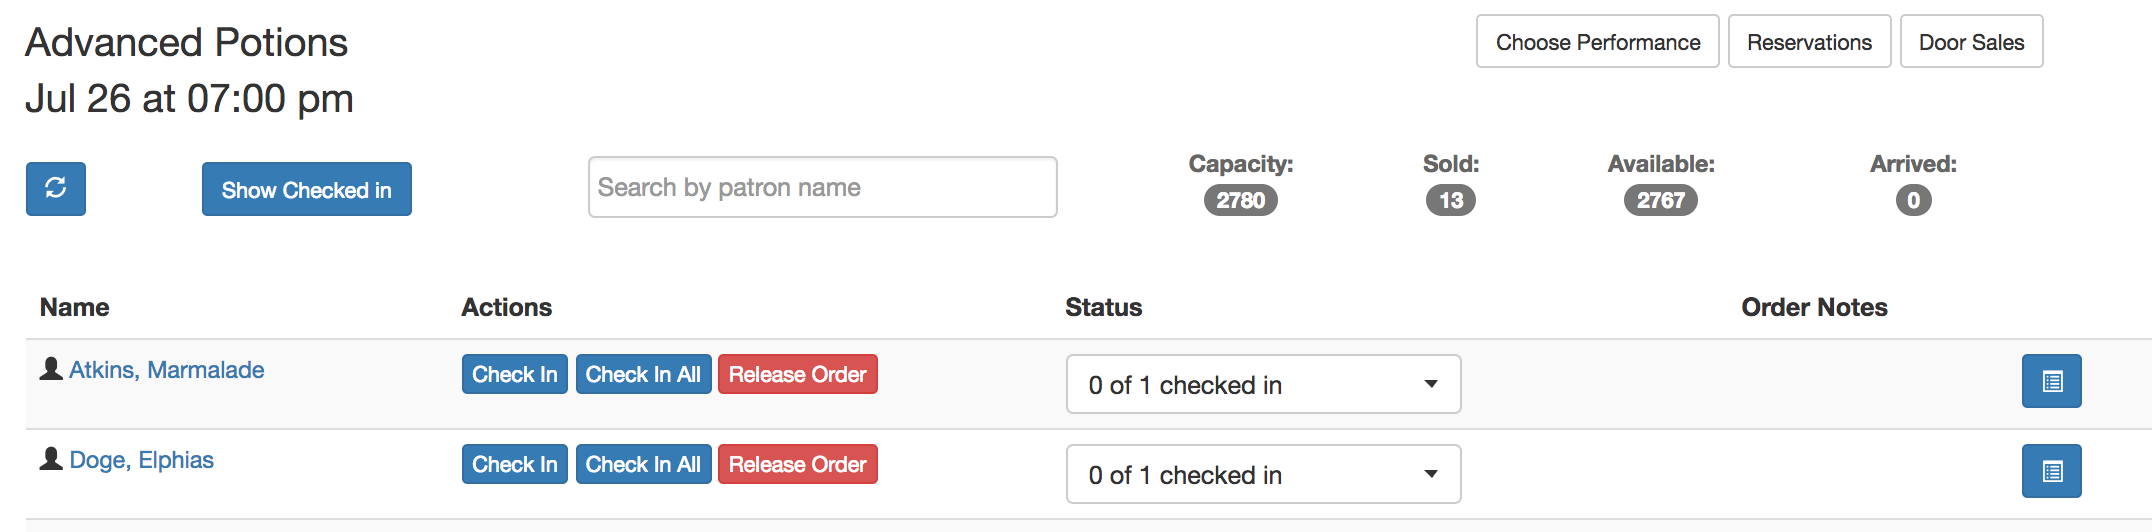Image resolution: width=2154 pixels, height=532 pixels.
Task: Expand Doge status dropdown
Action: pyautogui.click(x=1263, y=474)
